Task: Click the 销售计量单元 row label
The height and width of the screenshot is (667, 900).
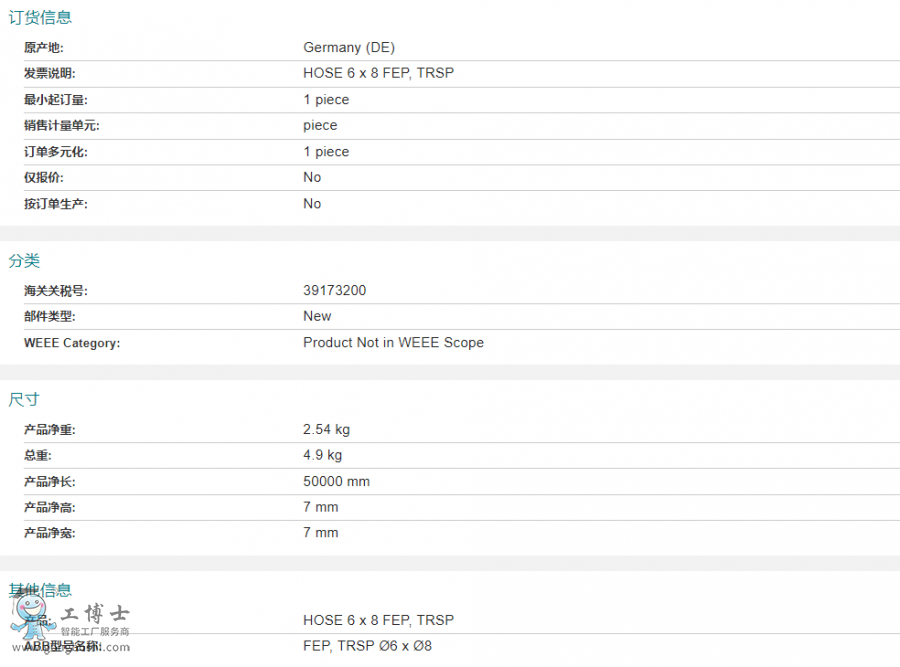Action: (x=62, y=126)
